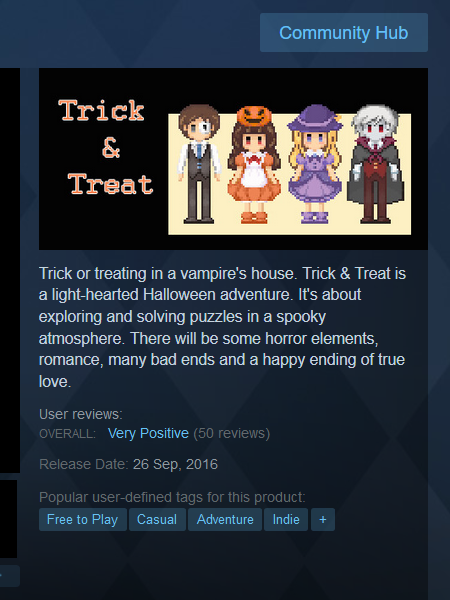The width and height of the screenshot is (450, 600).
Task: Select the Free to Play tag
Action: coord(83,519)
